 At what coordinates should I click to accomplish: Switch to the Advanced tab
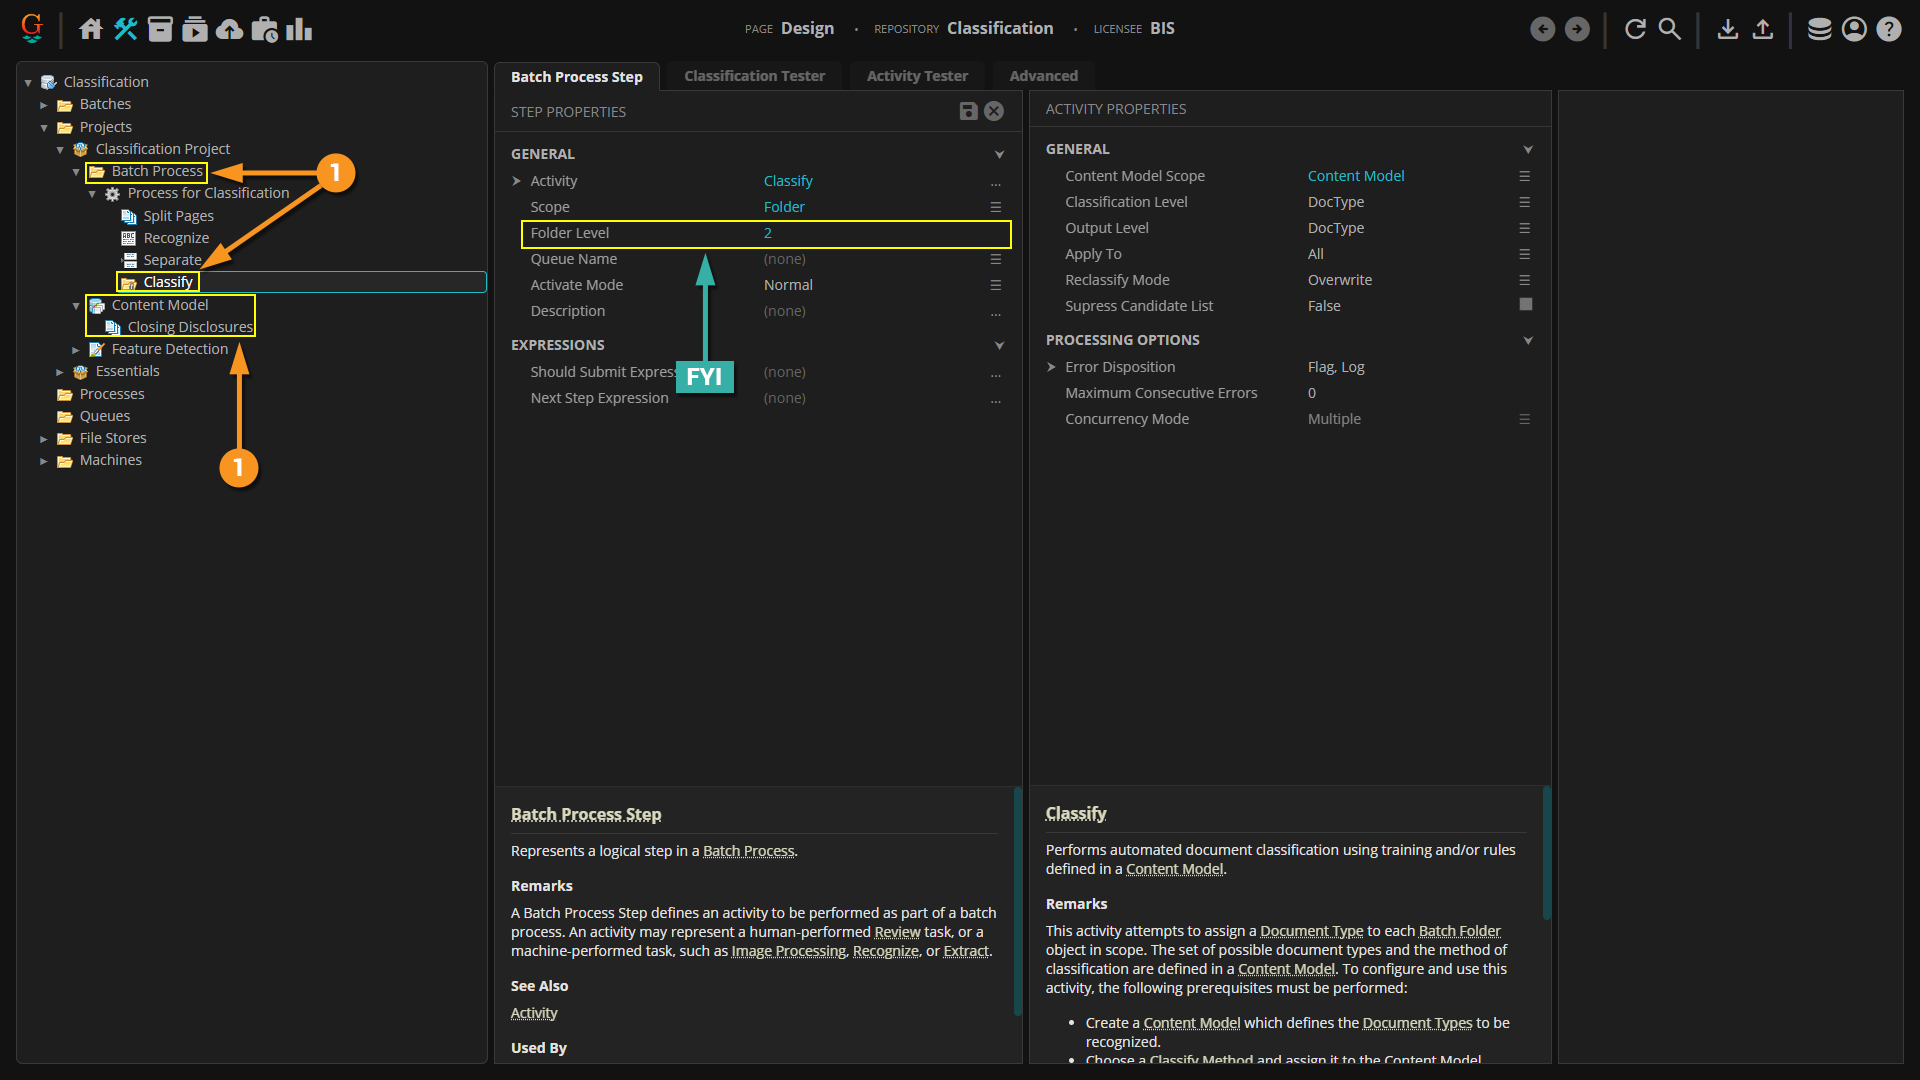point(1043,76)
